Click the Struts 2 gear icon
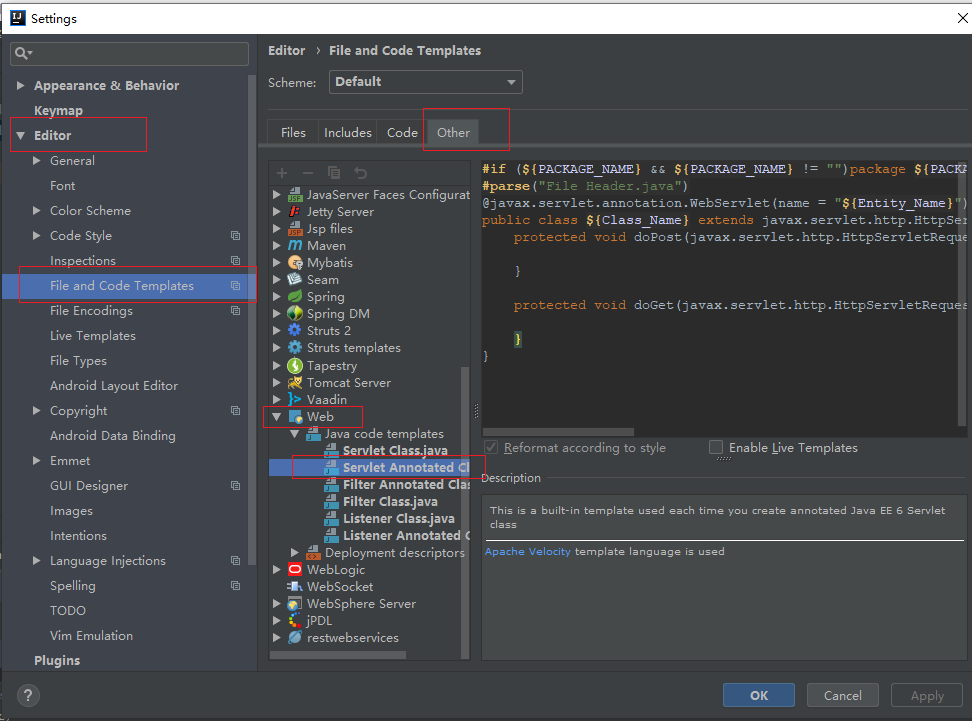Screen dimensions: 972x721 click(x=295, y=331)
